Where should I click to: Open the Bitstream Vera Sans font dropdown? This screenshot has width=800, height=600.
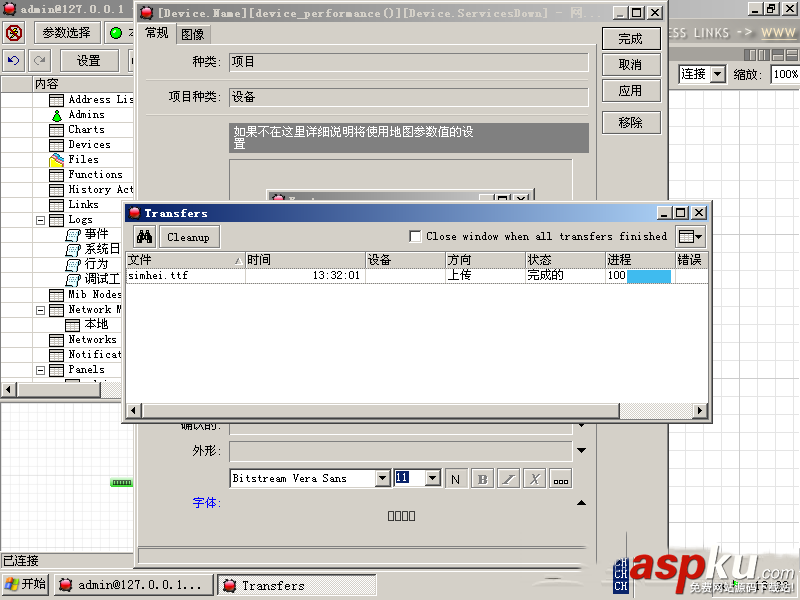point(383,478)
